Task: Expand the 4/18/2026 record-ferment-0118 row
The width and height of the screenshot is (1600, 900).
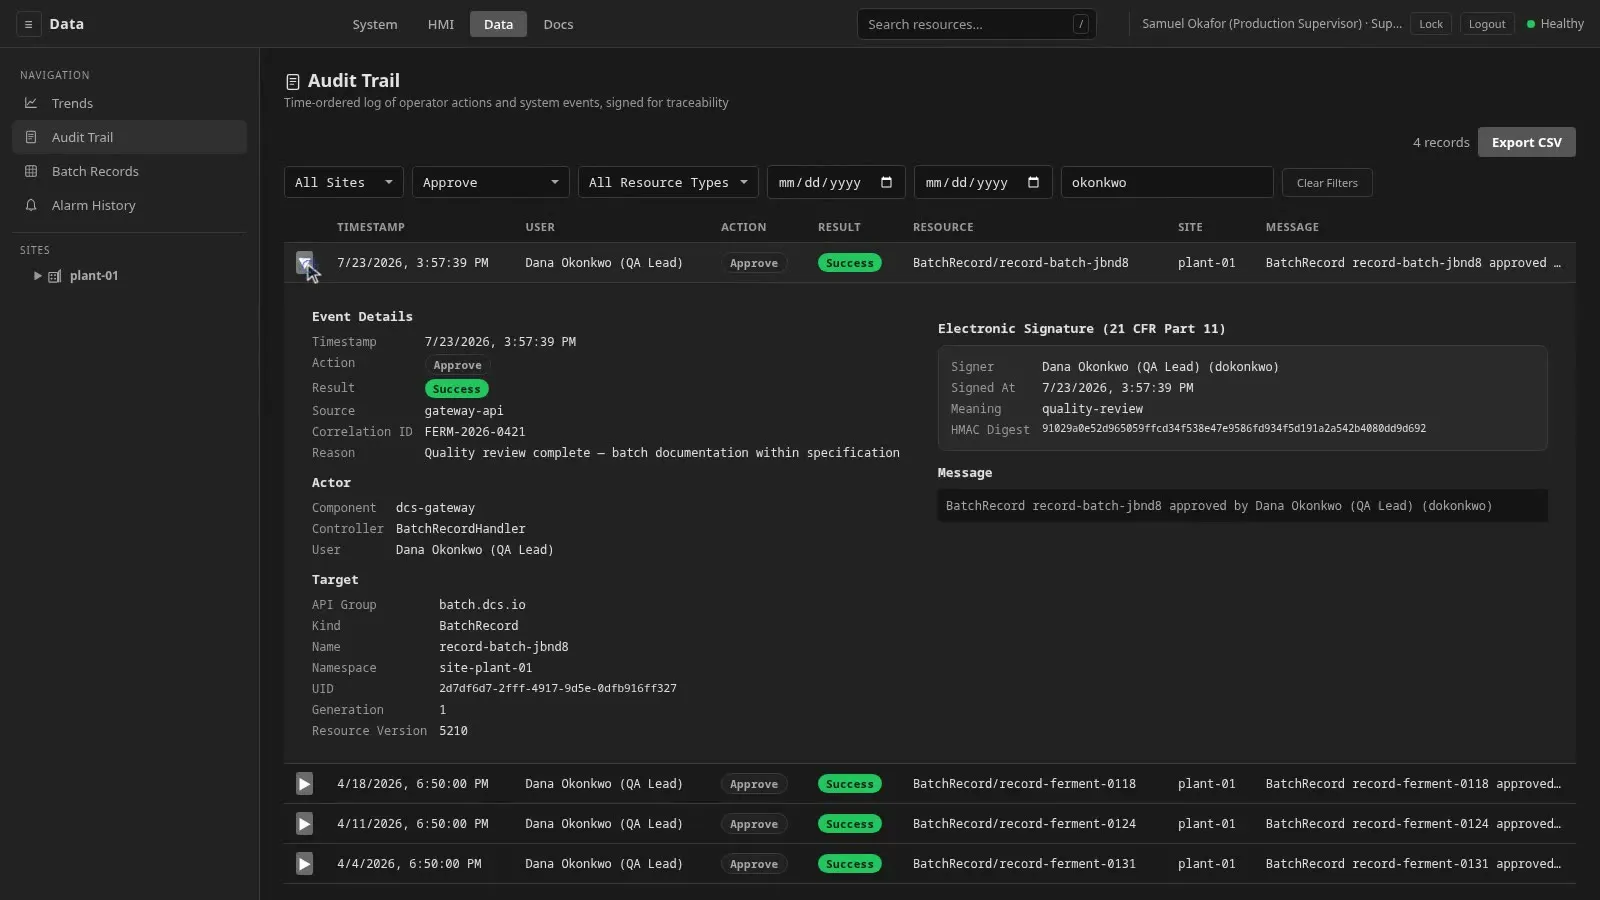Action: pos(305,784)
